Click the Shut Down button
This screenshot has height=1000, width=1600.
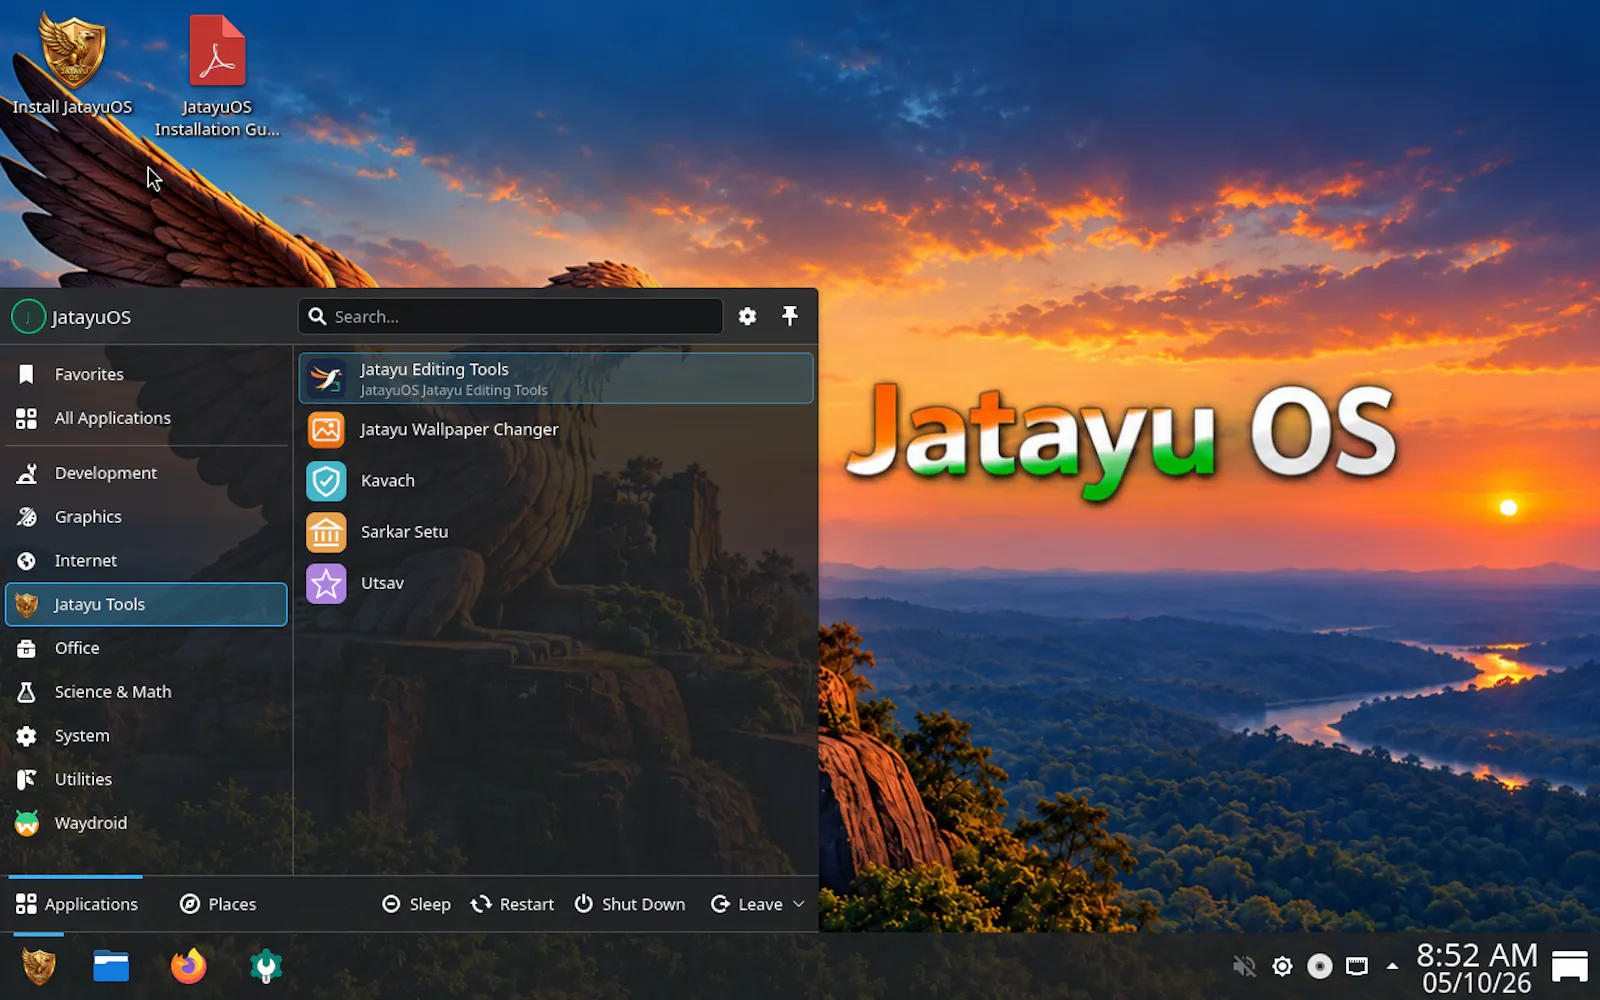tap(630, 904)
